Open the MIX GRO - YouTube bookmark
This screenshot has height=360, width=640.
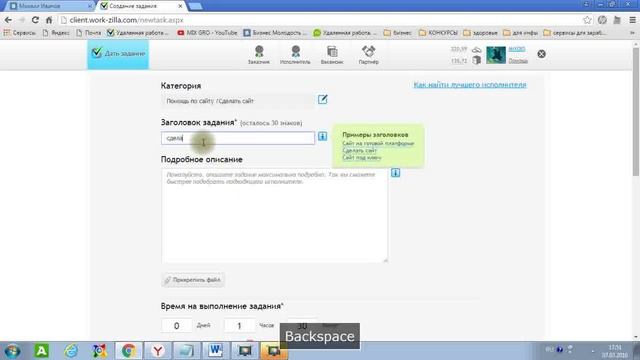coord(207,33)
